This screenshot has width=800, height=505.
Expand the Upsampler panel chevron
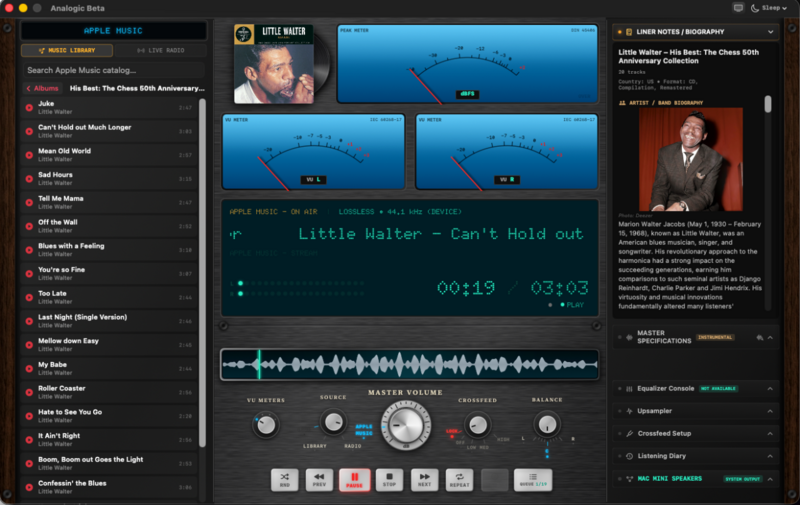click(x=770, y=411)
